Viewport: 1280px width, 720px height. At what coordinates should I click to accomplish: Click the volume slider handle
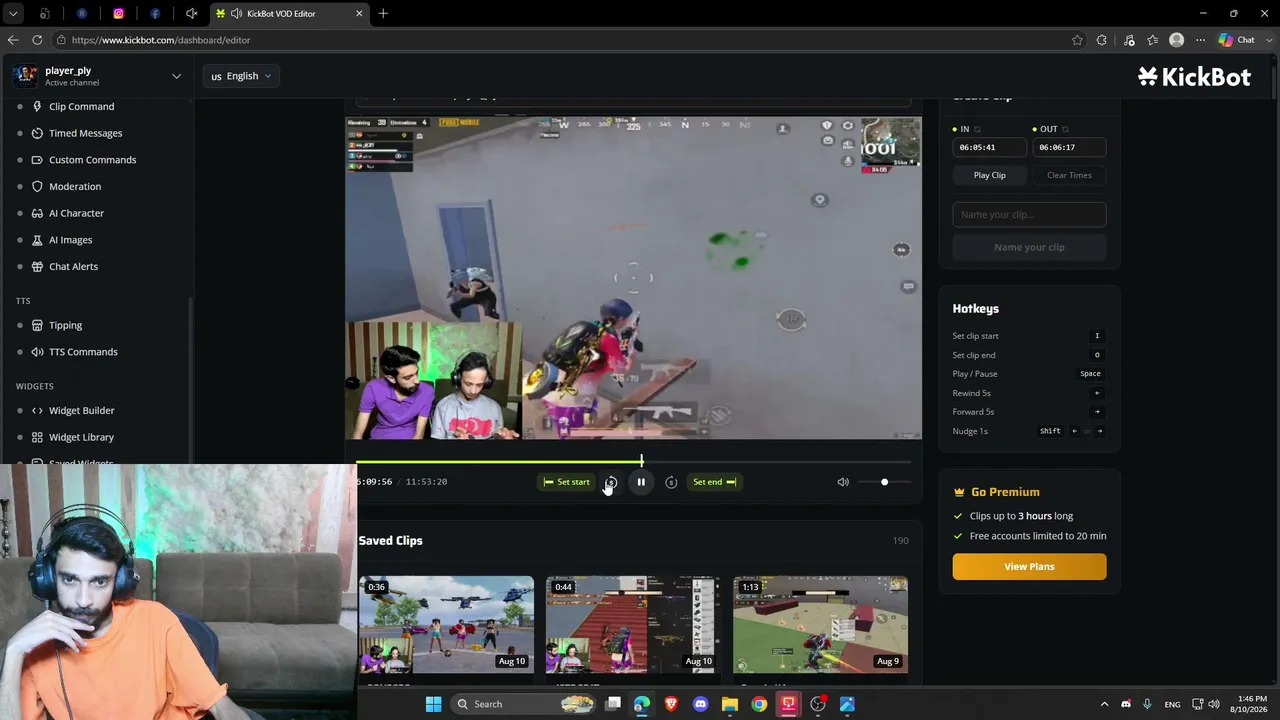tap(884, 482)
